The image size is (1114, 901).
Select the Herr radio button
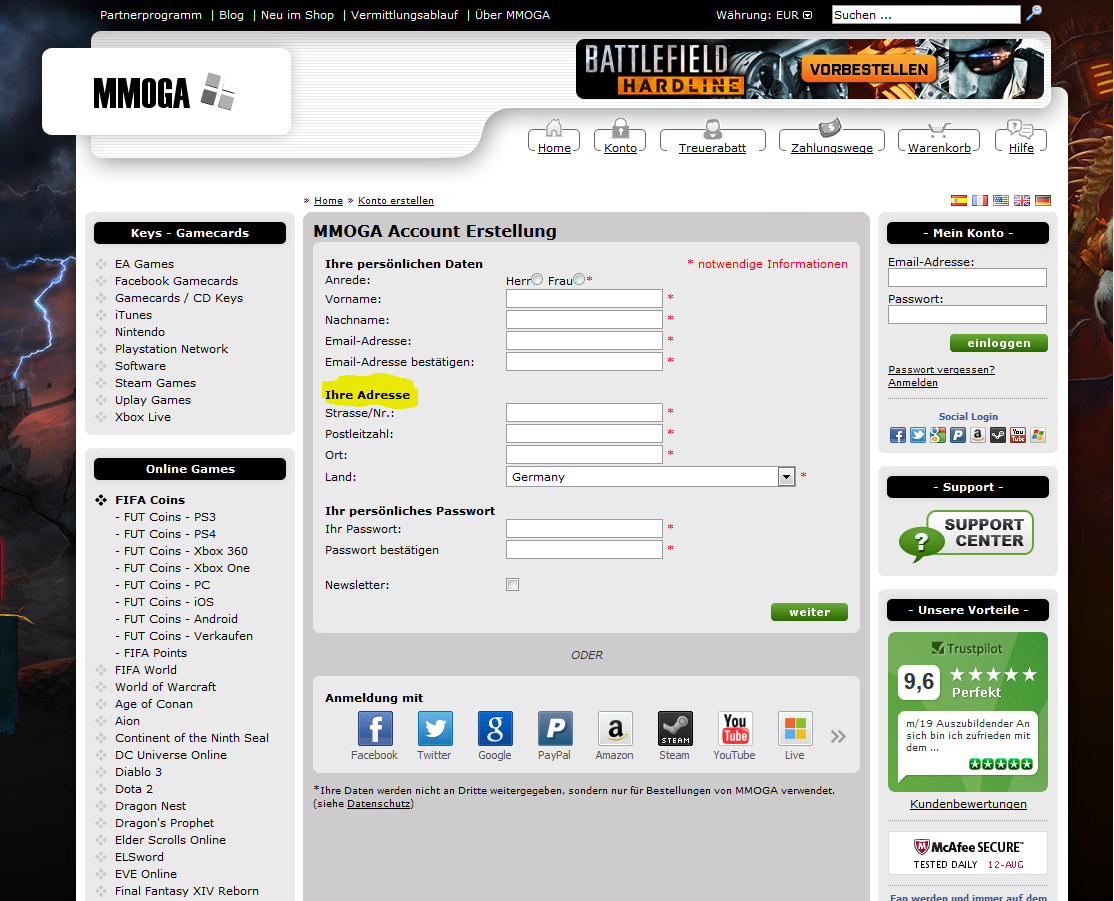[x=538, y=280]
